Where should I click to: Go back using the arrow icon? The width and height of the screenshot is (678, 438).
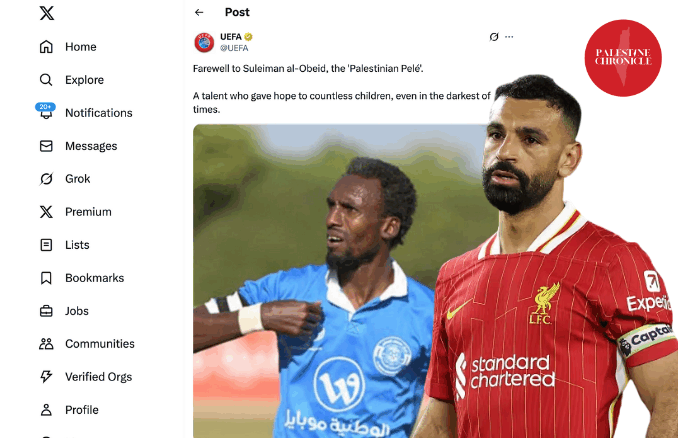coord(199,12)
